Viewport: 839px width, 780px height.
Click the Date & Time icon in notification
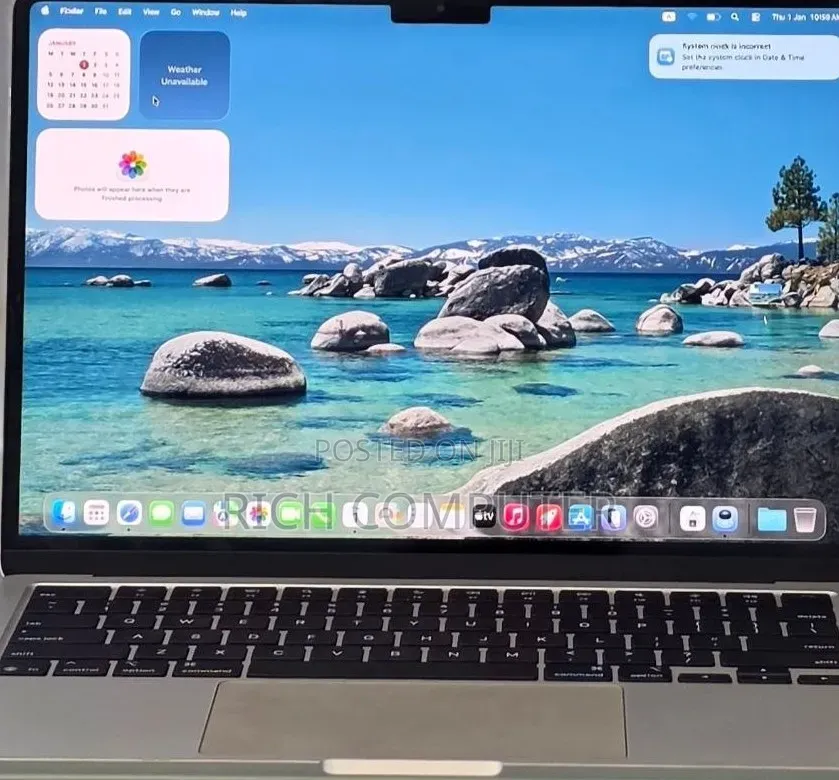point(666,56)
